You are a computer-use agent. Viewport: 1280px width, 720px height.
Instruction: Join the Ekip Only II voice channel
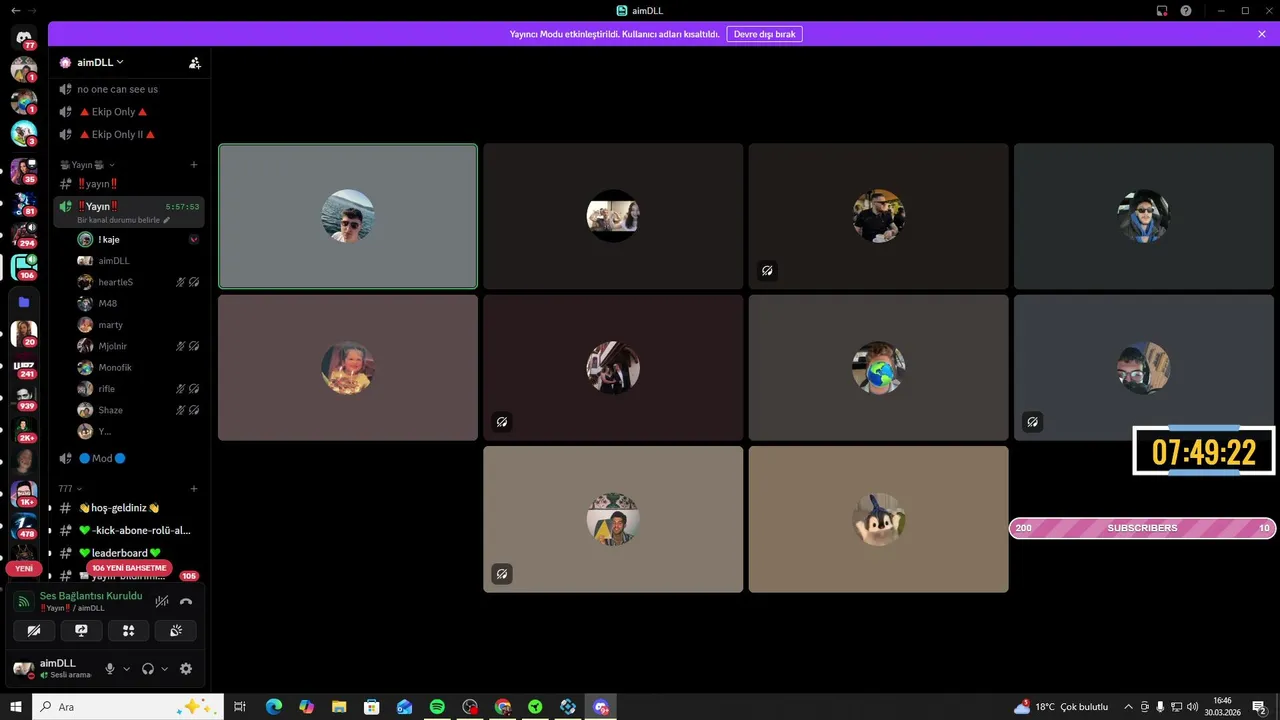click(x=128, y=134)
